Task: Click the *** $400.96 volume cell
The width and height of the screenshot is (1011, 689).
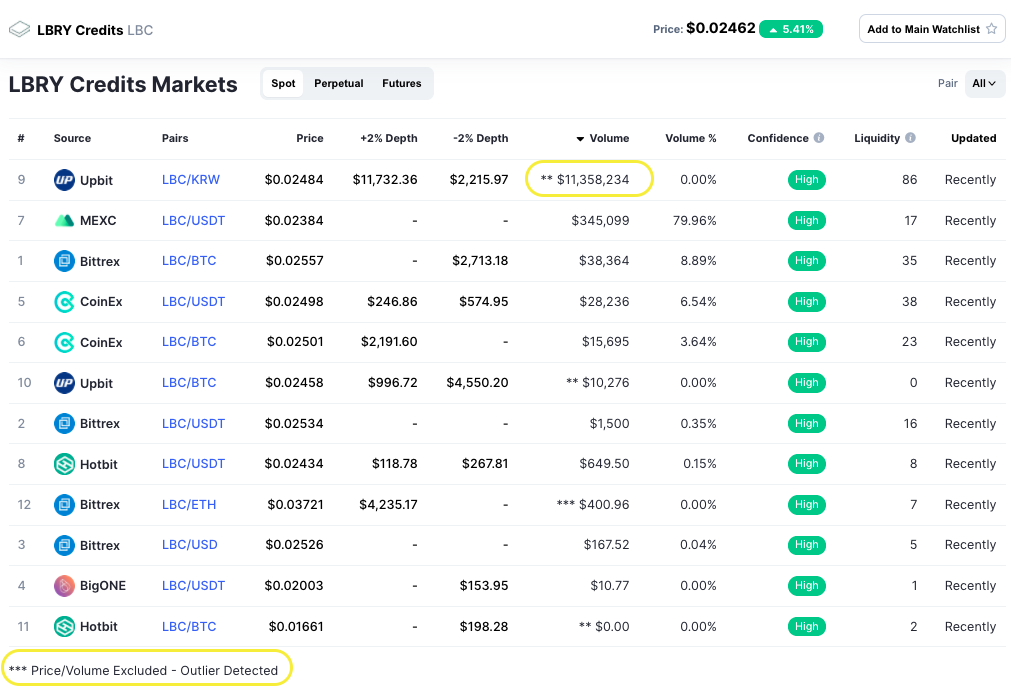Action: click(593, 505)
